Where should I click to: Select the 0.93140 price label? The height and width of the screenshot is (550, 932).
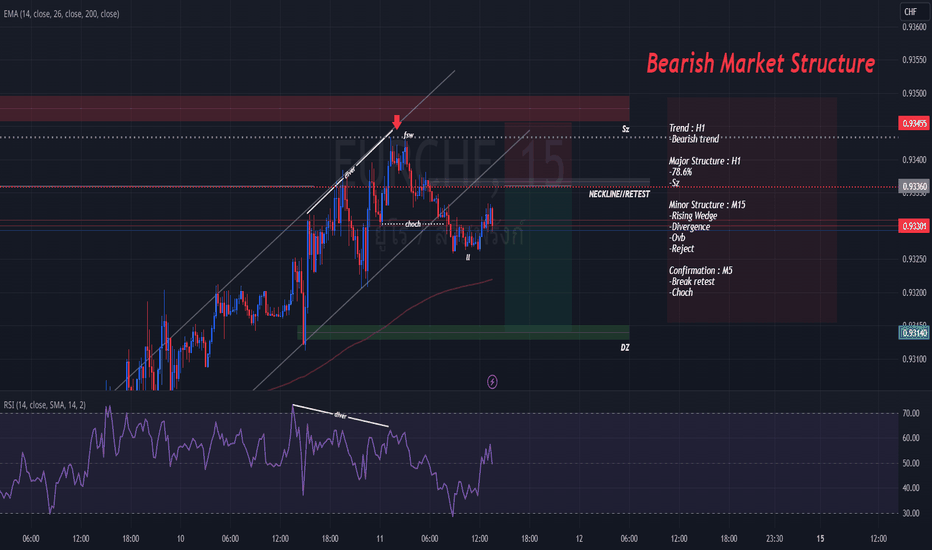click(914, 333)
